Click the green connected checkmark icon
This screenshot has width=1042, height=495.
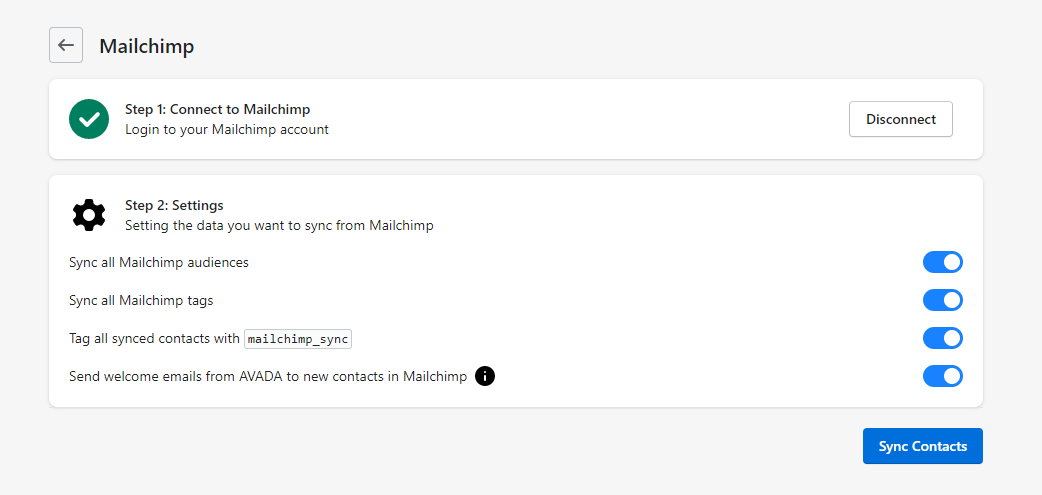coord(89,119)
